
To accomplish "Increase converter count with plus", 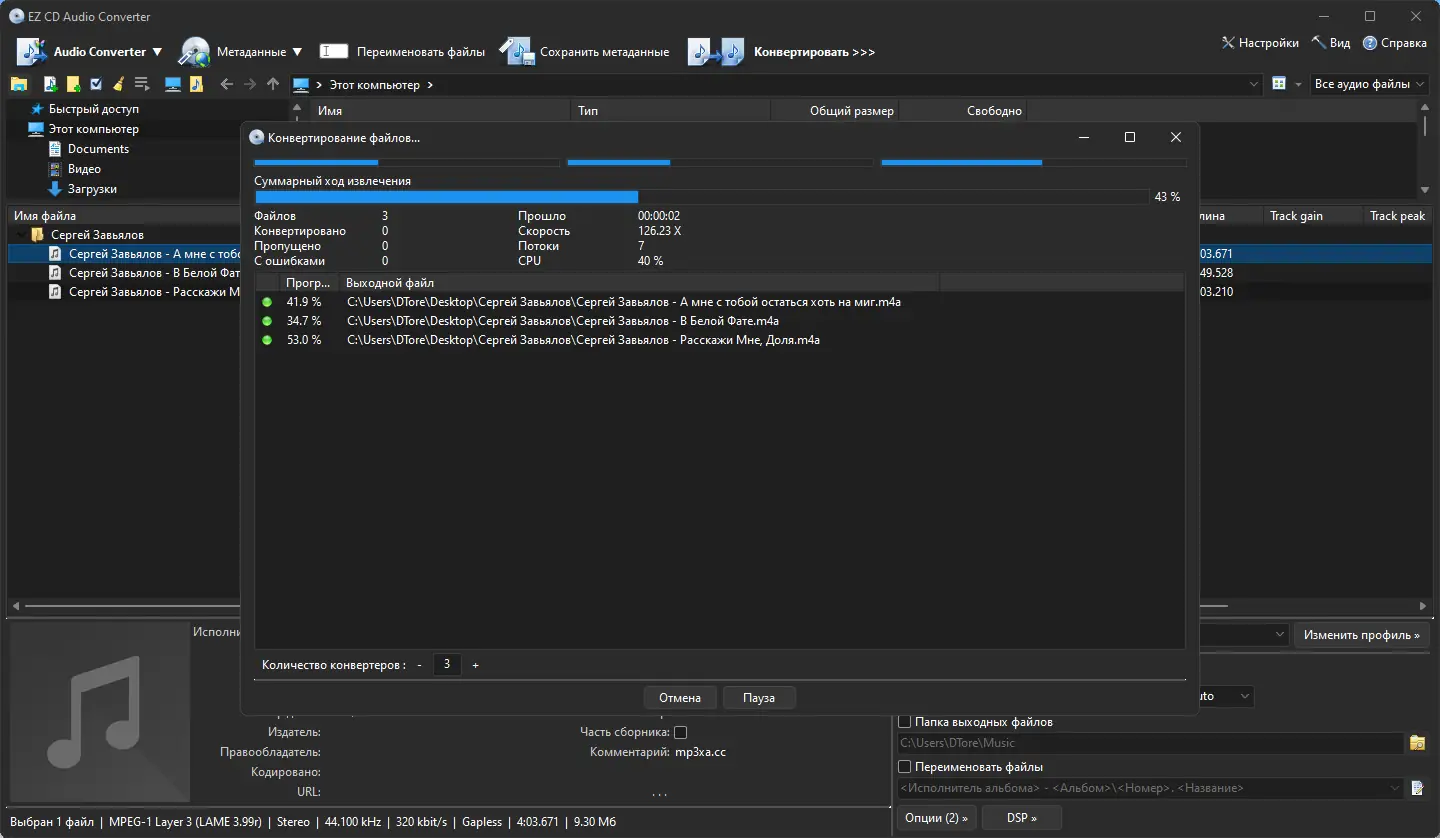I will [475, 665].
